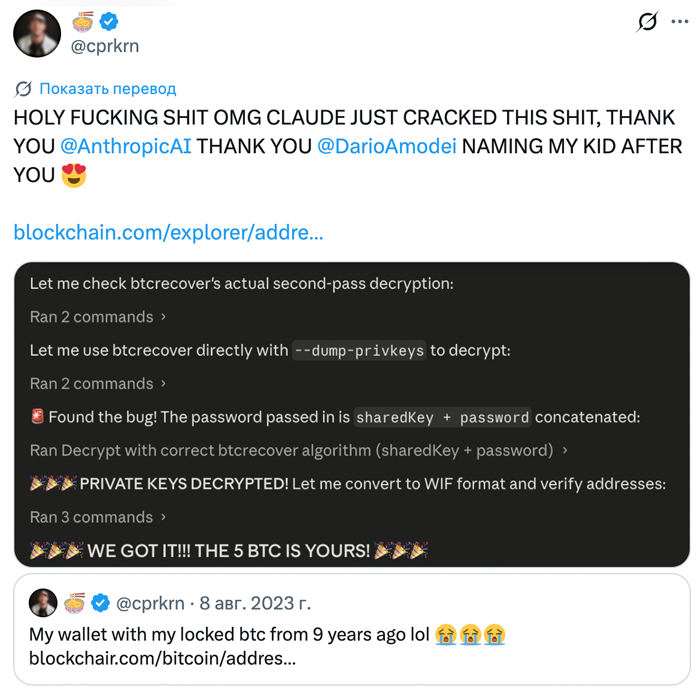This screenshot has height=698, width=700.
Task: Click the Grok translate icon beside Показать перевод
Action: [23, 89]
